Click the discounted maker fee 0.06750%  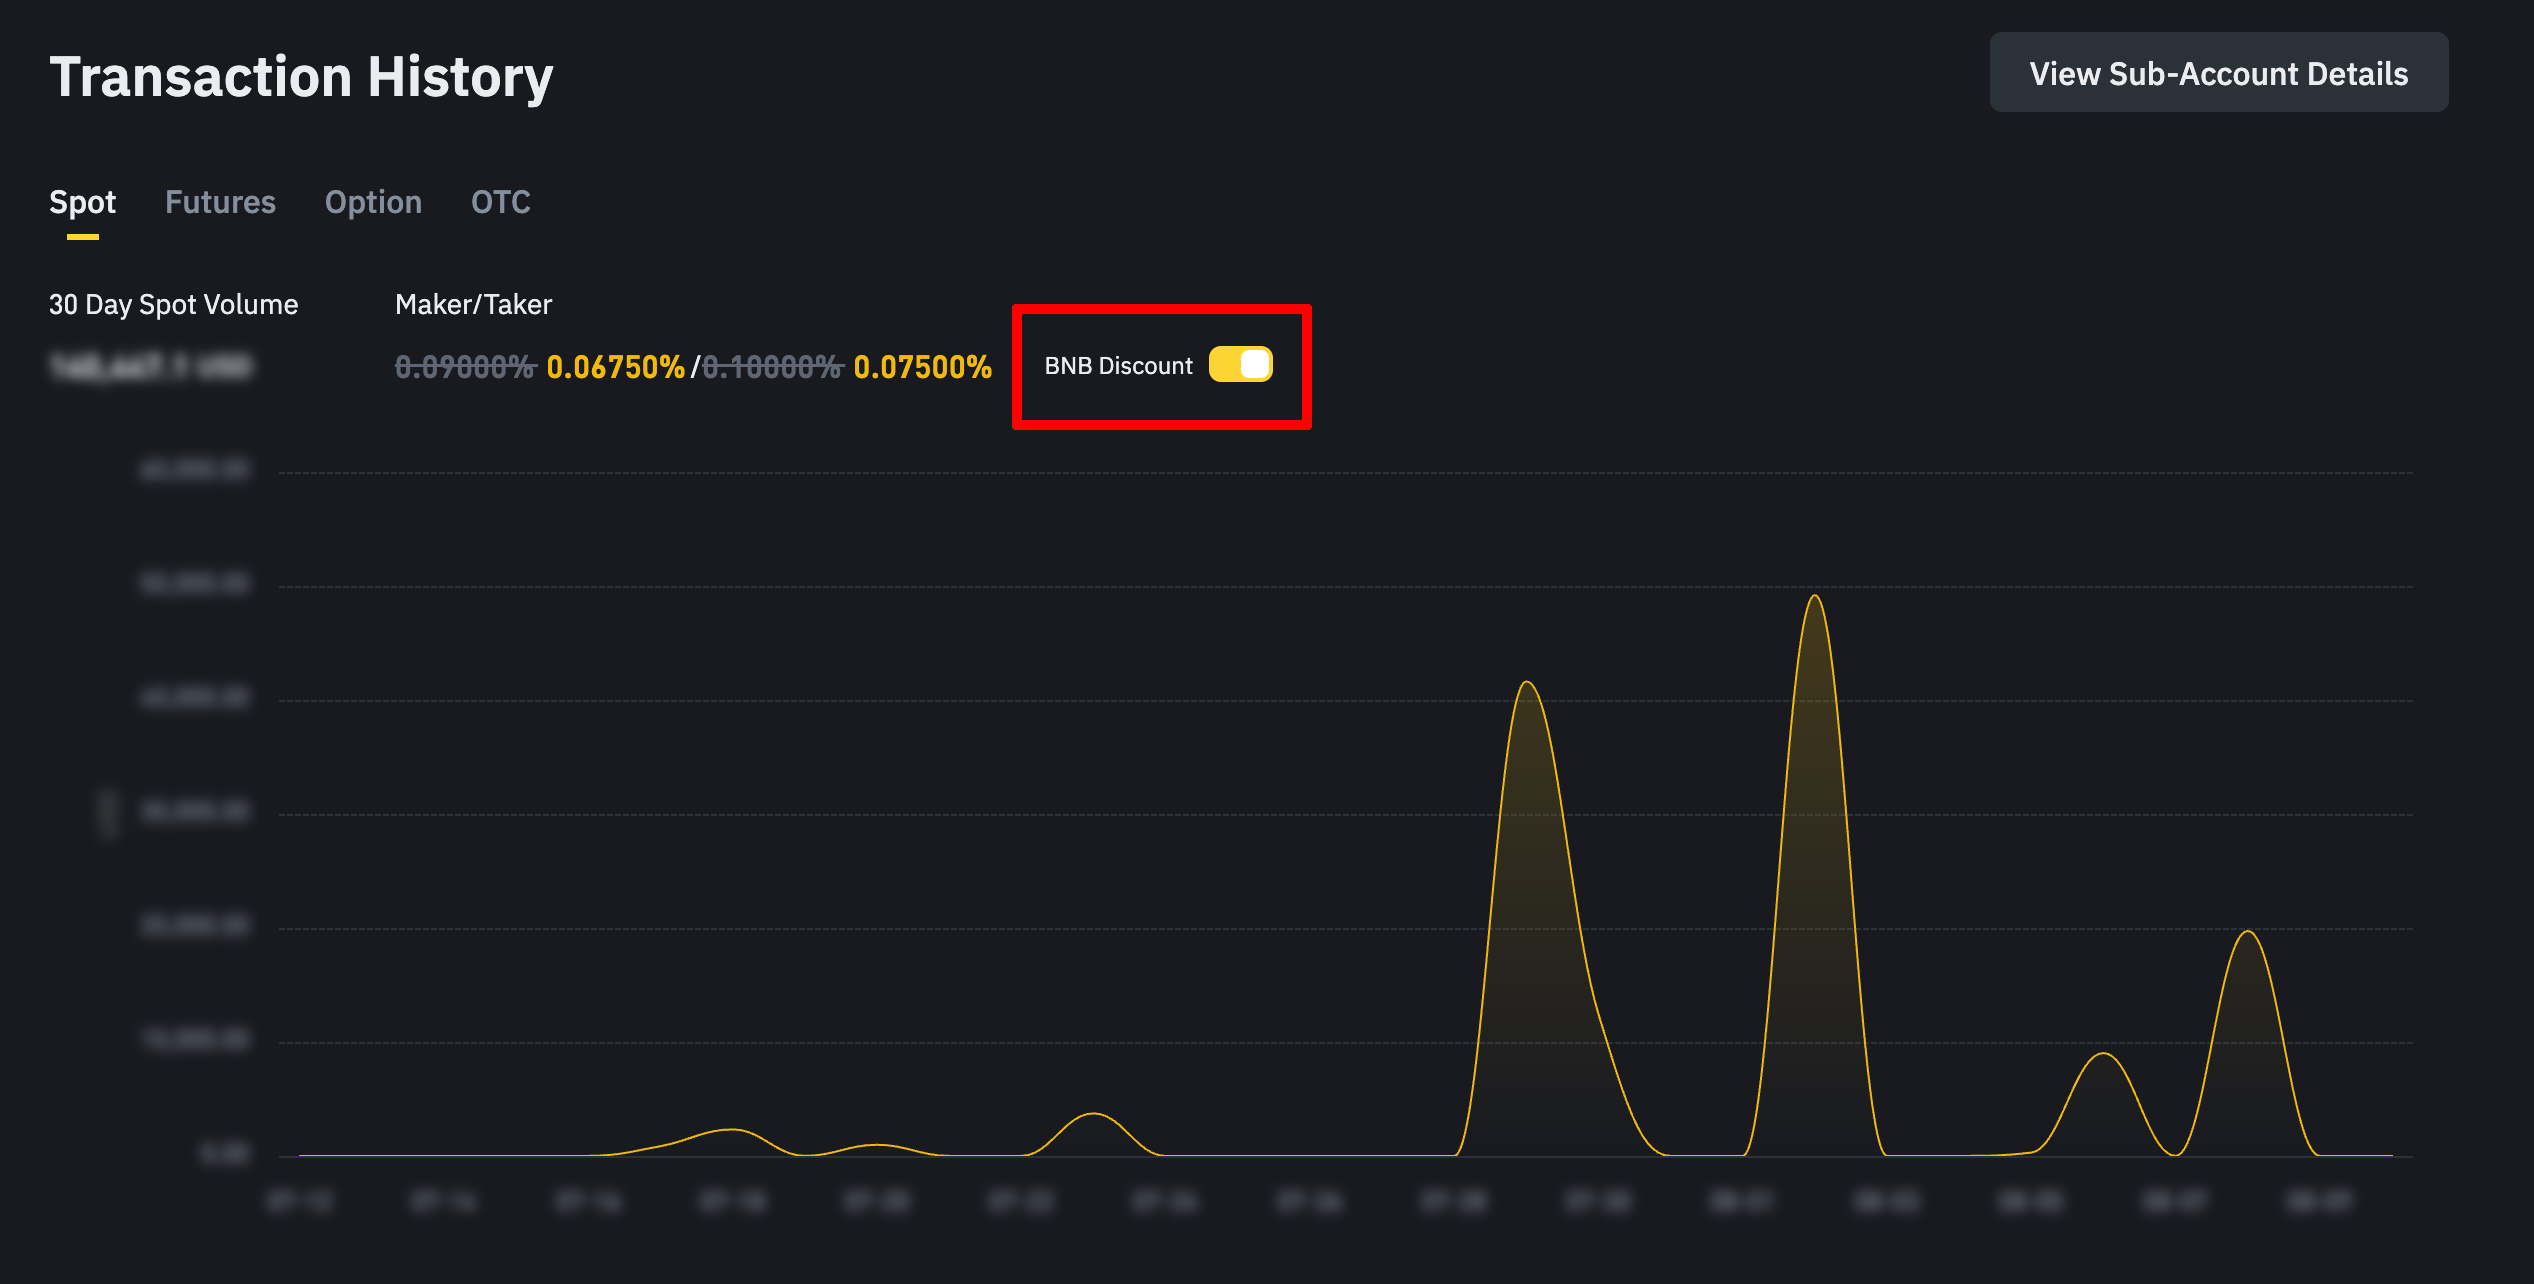coord(615,367)
